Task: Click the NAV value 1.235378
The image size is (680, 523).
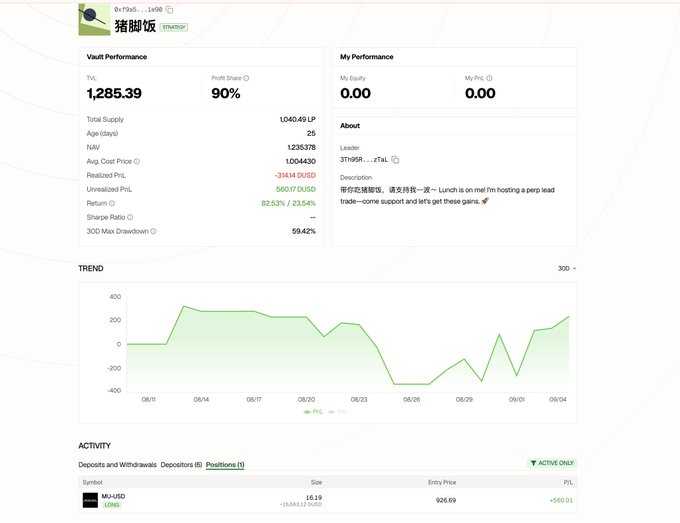Action: point(301,147)
